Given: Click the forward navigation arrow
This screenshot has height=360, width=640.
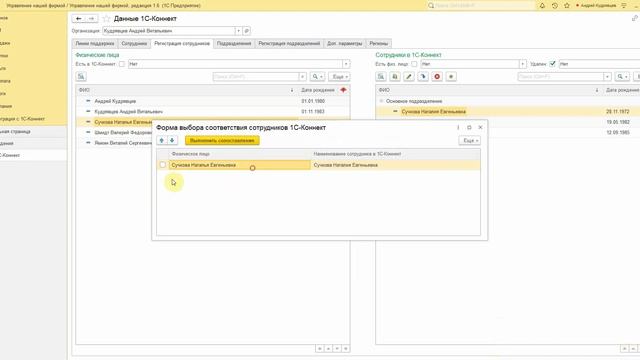Looking at the screenshot, I should pos(91,18).
